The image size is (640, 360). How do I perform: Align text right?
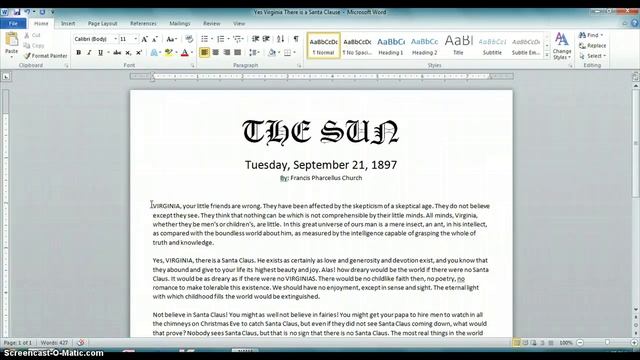click(227, 52)
